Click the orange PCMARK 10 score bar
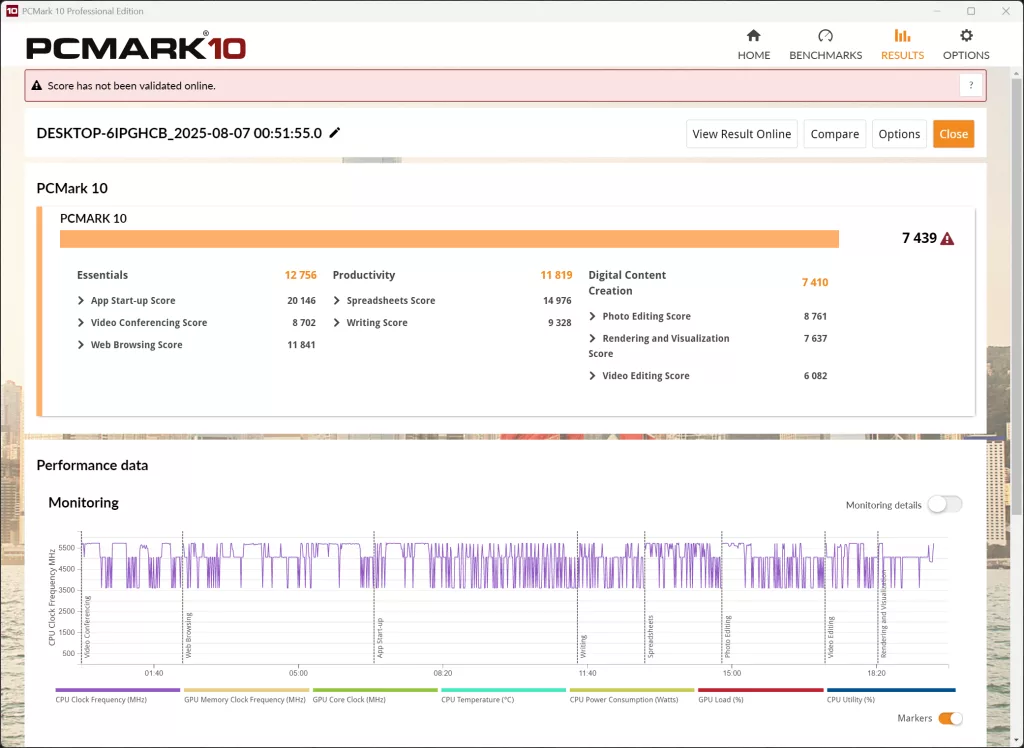 [x=449, y=239]
